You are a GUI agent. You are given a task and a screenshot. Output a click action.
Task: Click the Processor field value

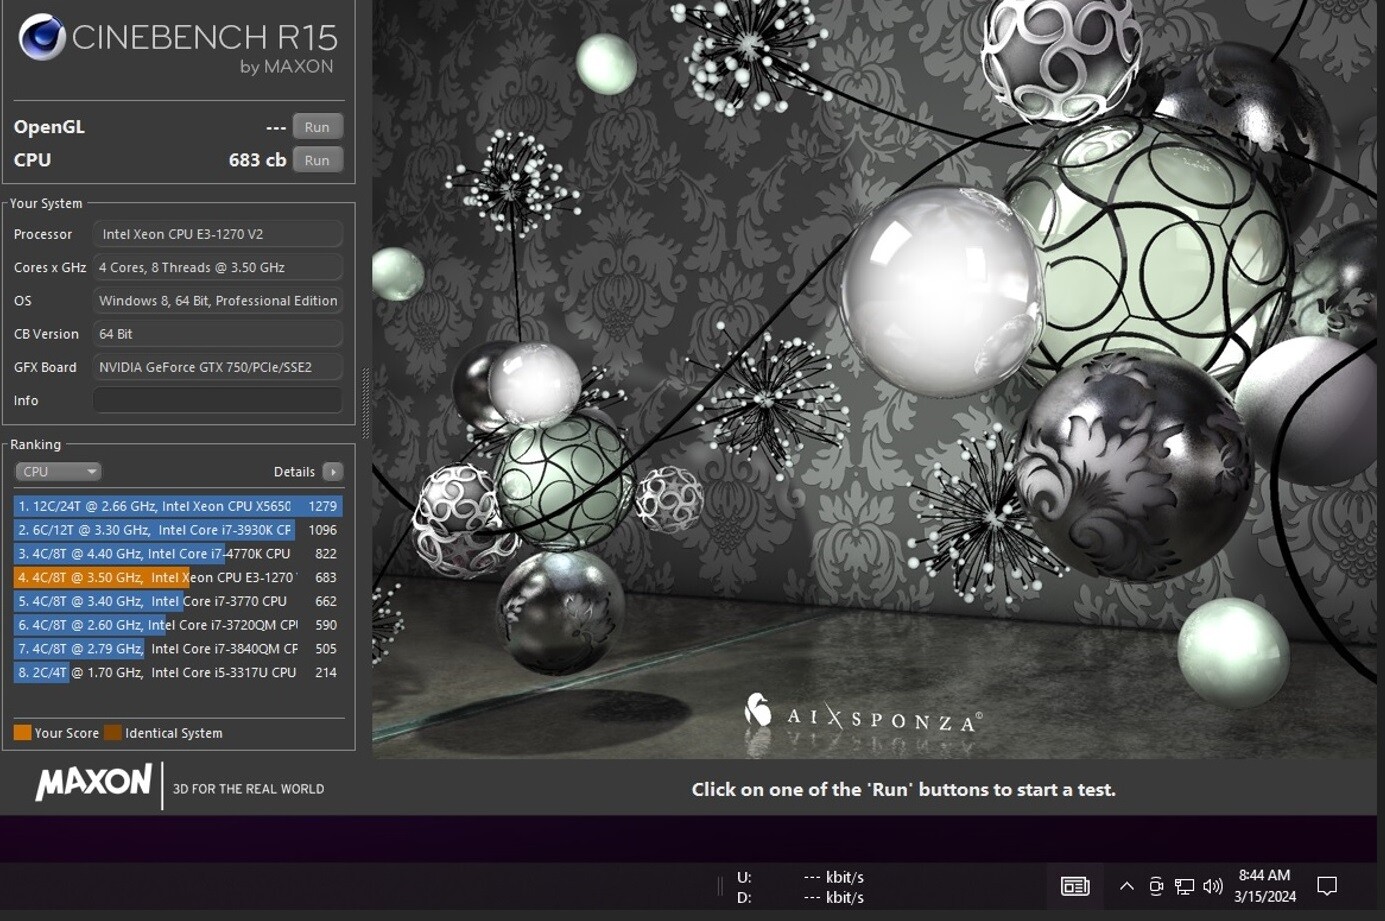(217, 234)
